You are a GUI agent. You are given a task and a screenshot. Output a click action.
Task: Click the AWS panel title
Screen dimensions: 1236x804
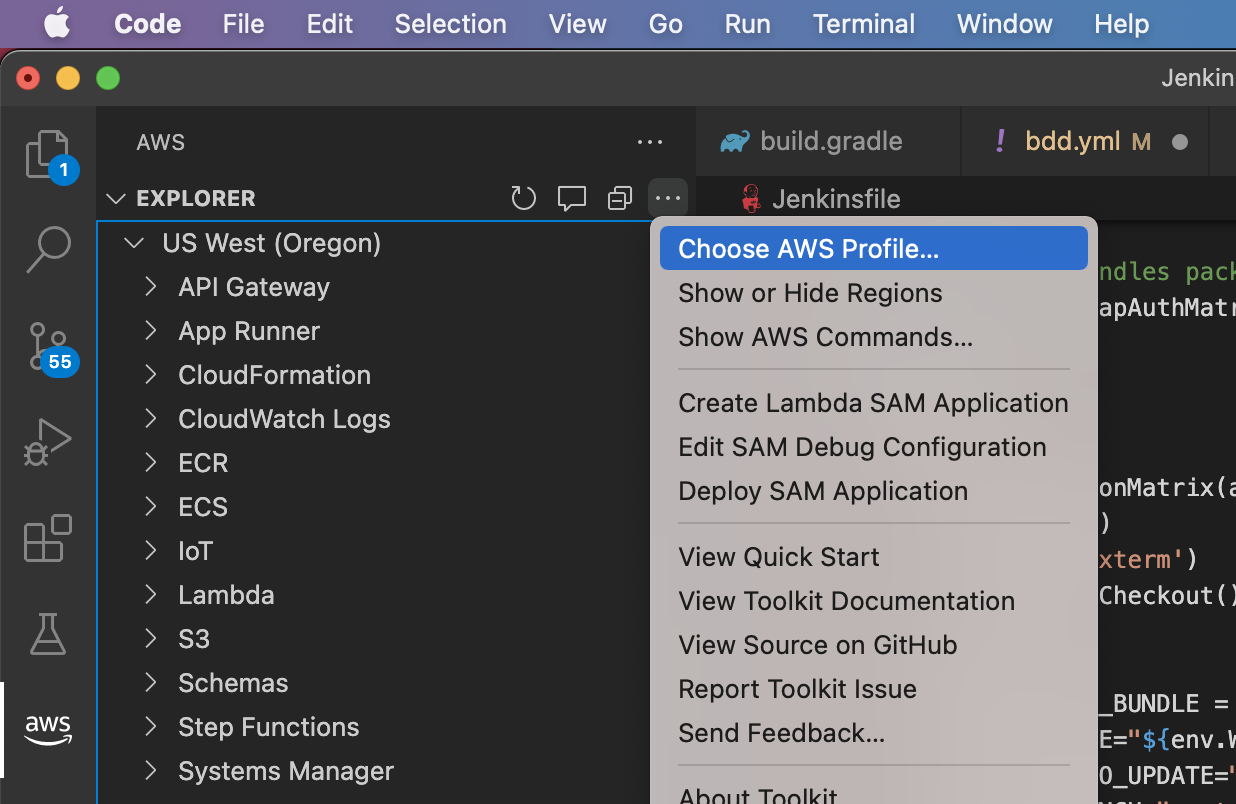(x=161, y=142)
